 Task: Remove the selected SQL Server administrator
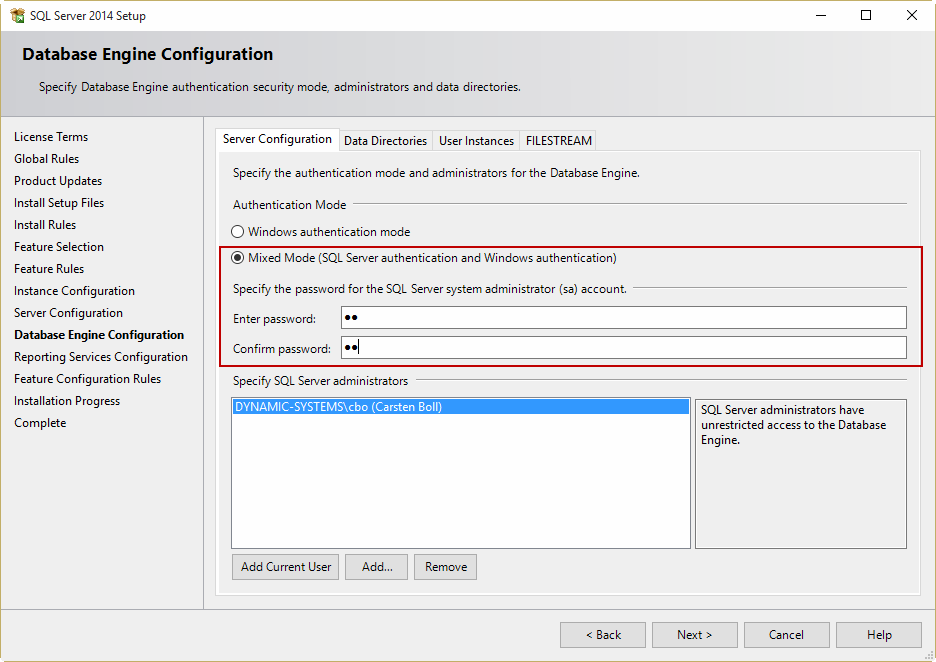[x=445, y=567]
